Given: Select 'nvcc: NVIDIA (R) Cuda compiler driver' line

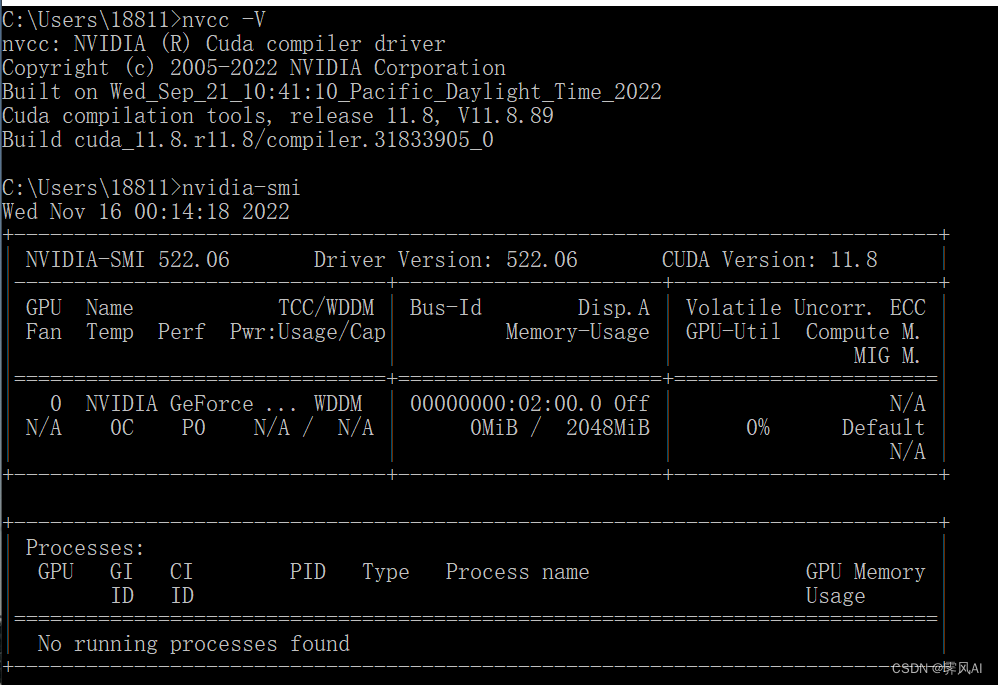Looking at the screenshot, I should point(223,44).
